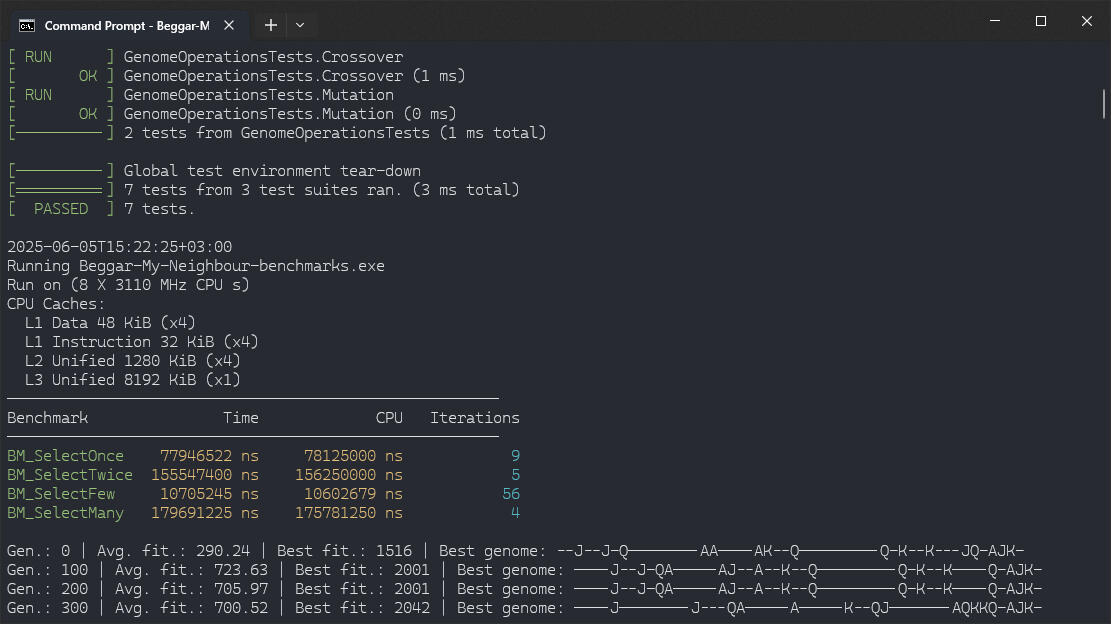This screenshot has width=1111, height=624.
Task: Click the BM_SelectTwice benchmark name
Action: [70, 475]
